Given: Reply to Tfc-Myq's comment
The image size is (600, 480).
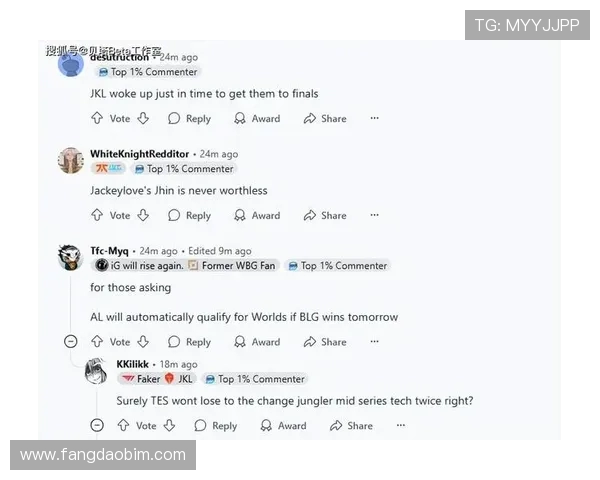Looking at the screenshot, I should (190, 341).
